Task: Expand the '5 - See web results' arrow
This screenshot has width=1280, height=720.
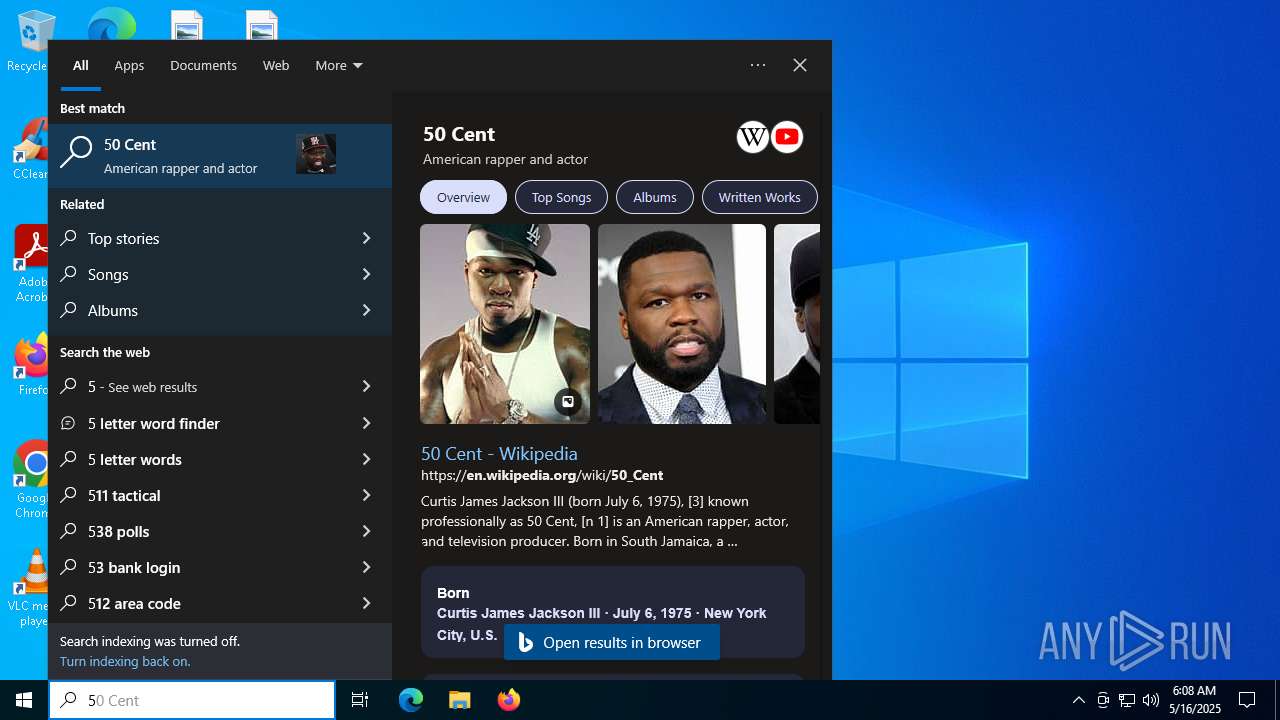Action: pos(366,386)
